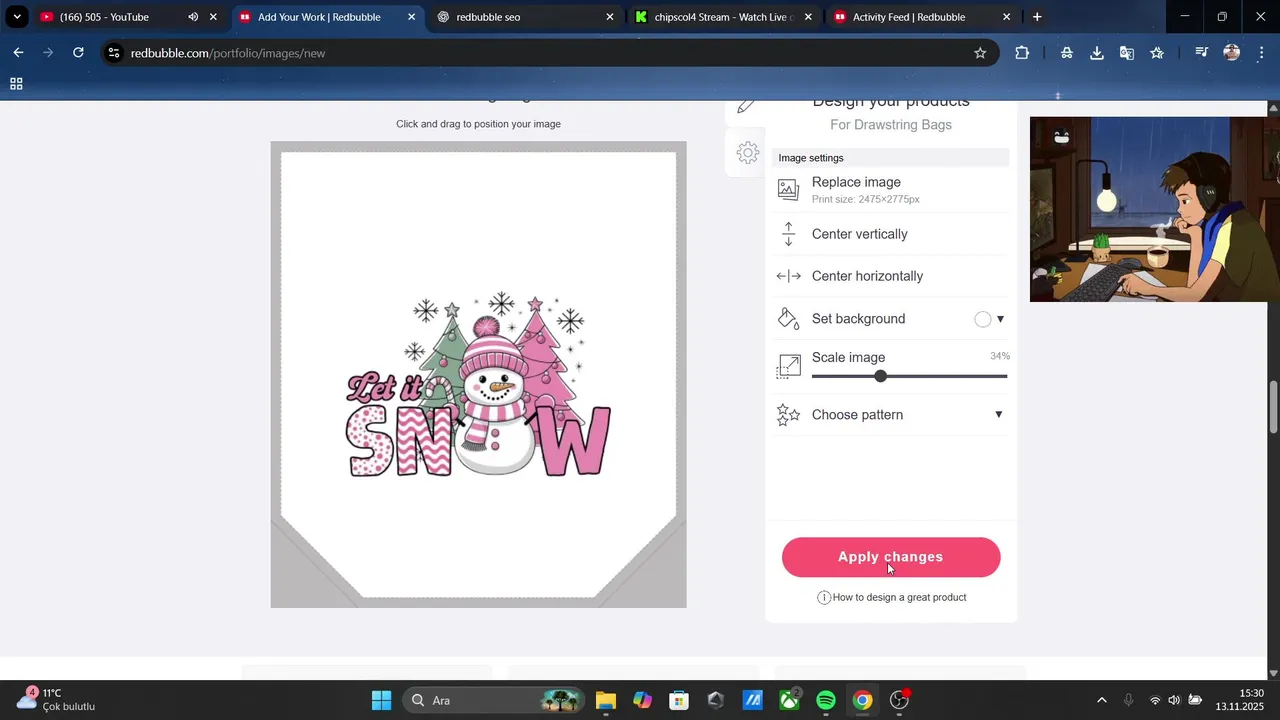The height and width of the screenshot is (720, 1280).
Task: Open the Chrome profile avatar
Action: 1232,53
